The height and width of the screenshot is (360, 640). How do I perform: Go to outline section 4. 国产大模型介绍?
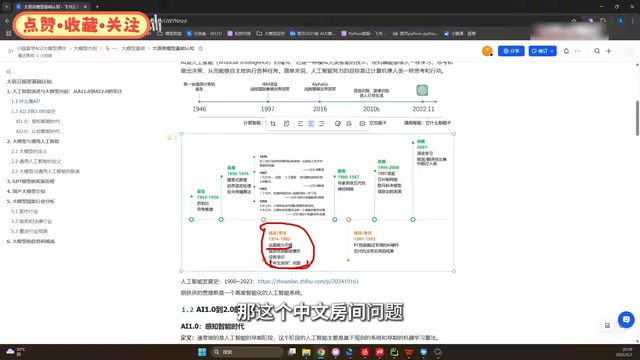(x=26, y=191)
